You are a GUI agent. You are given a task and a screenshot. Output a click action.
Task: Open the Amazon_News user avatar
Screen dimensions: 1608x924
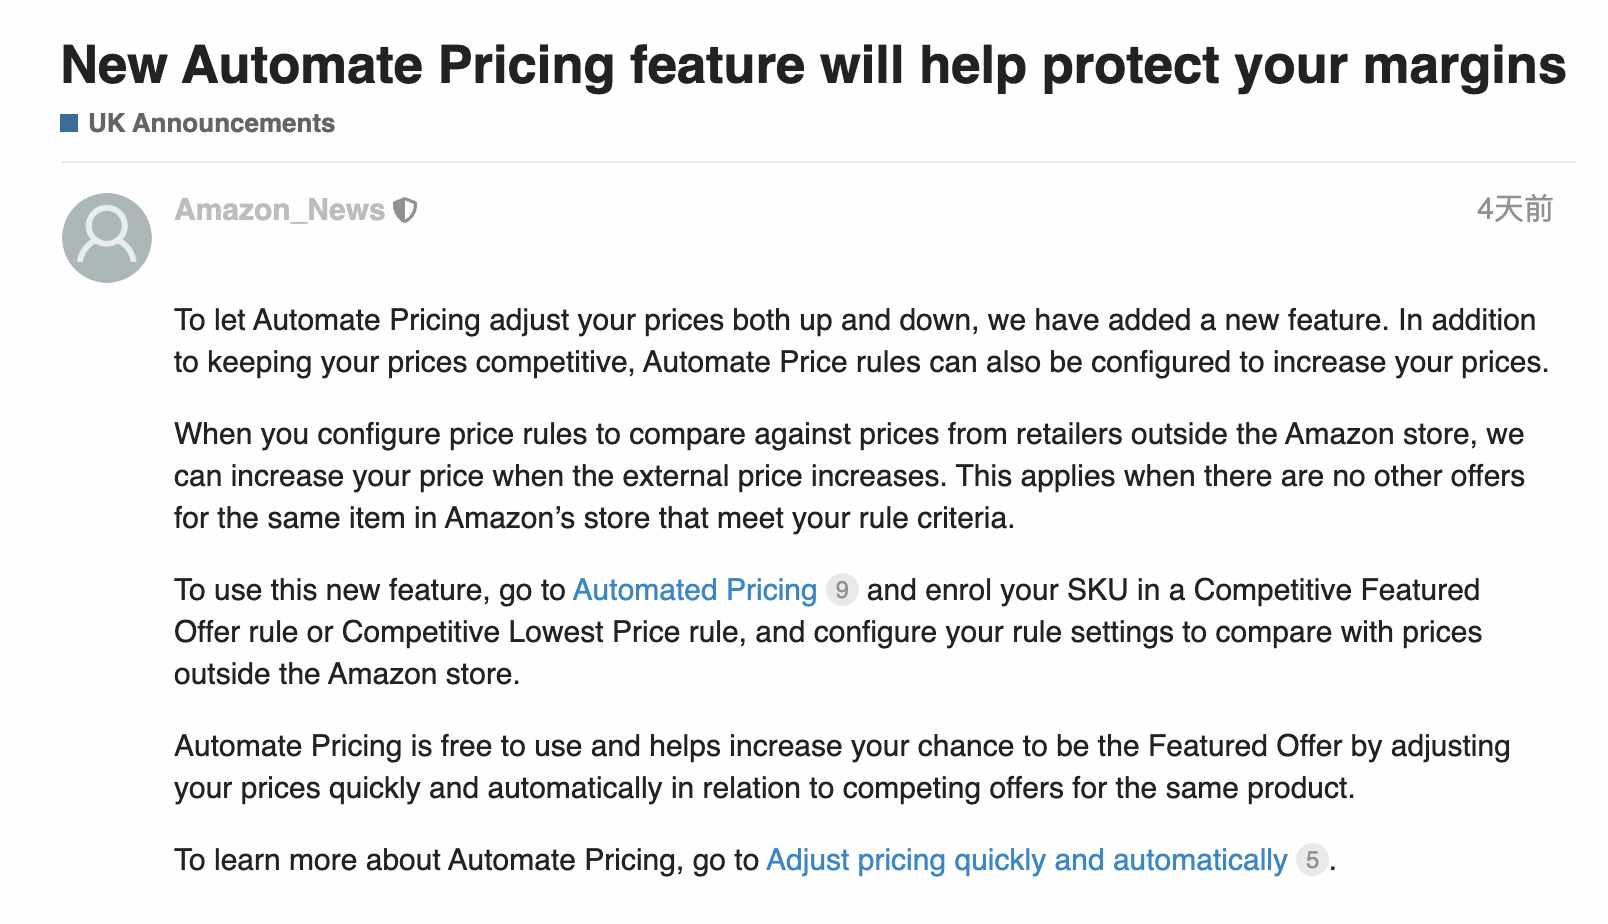point(107,238)
